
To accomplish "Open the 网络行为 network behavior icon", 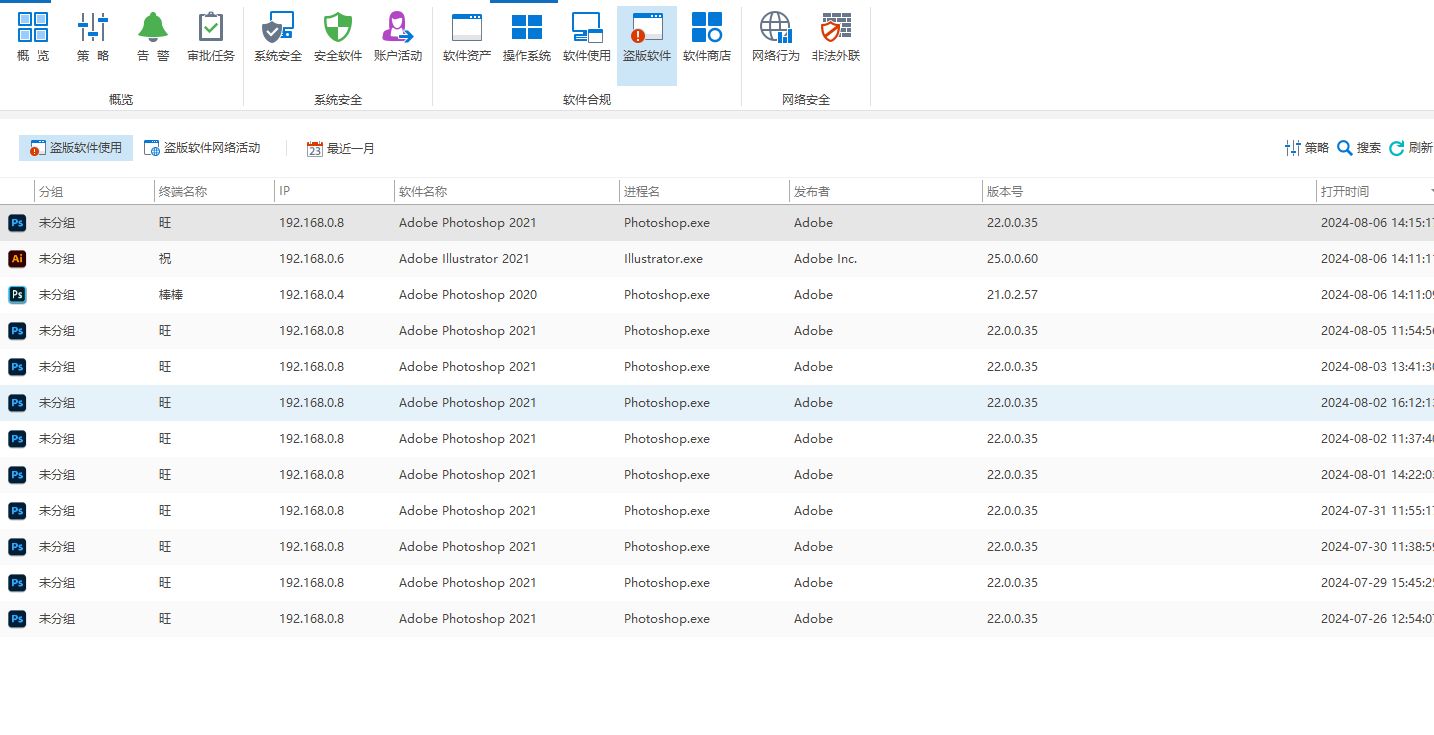I will click(x=776, y=38).
